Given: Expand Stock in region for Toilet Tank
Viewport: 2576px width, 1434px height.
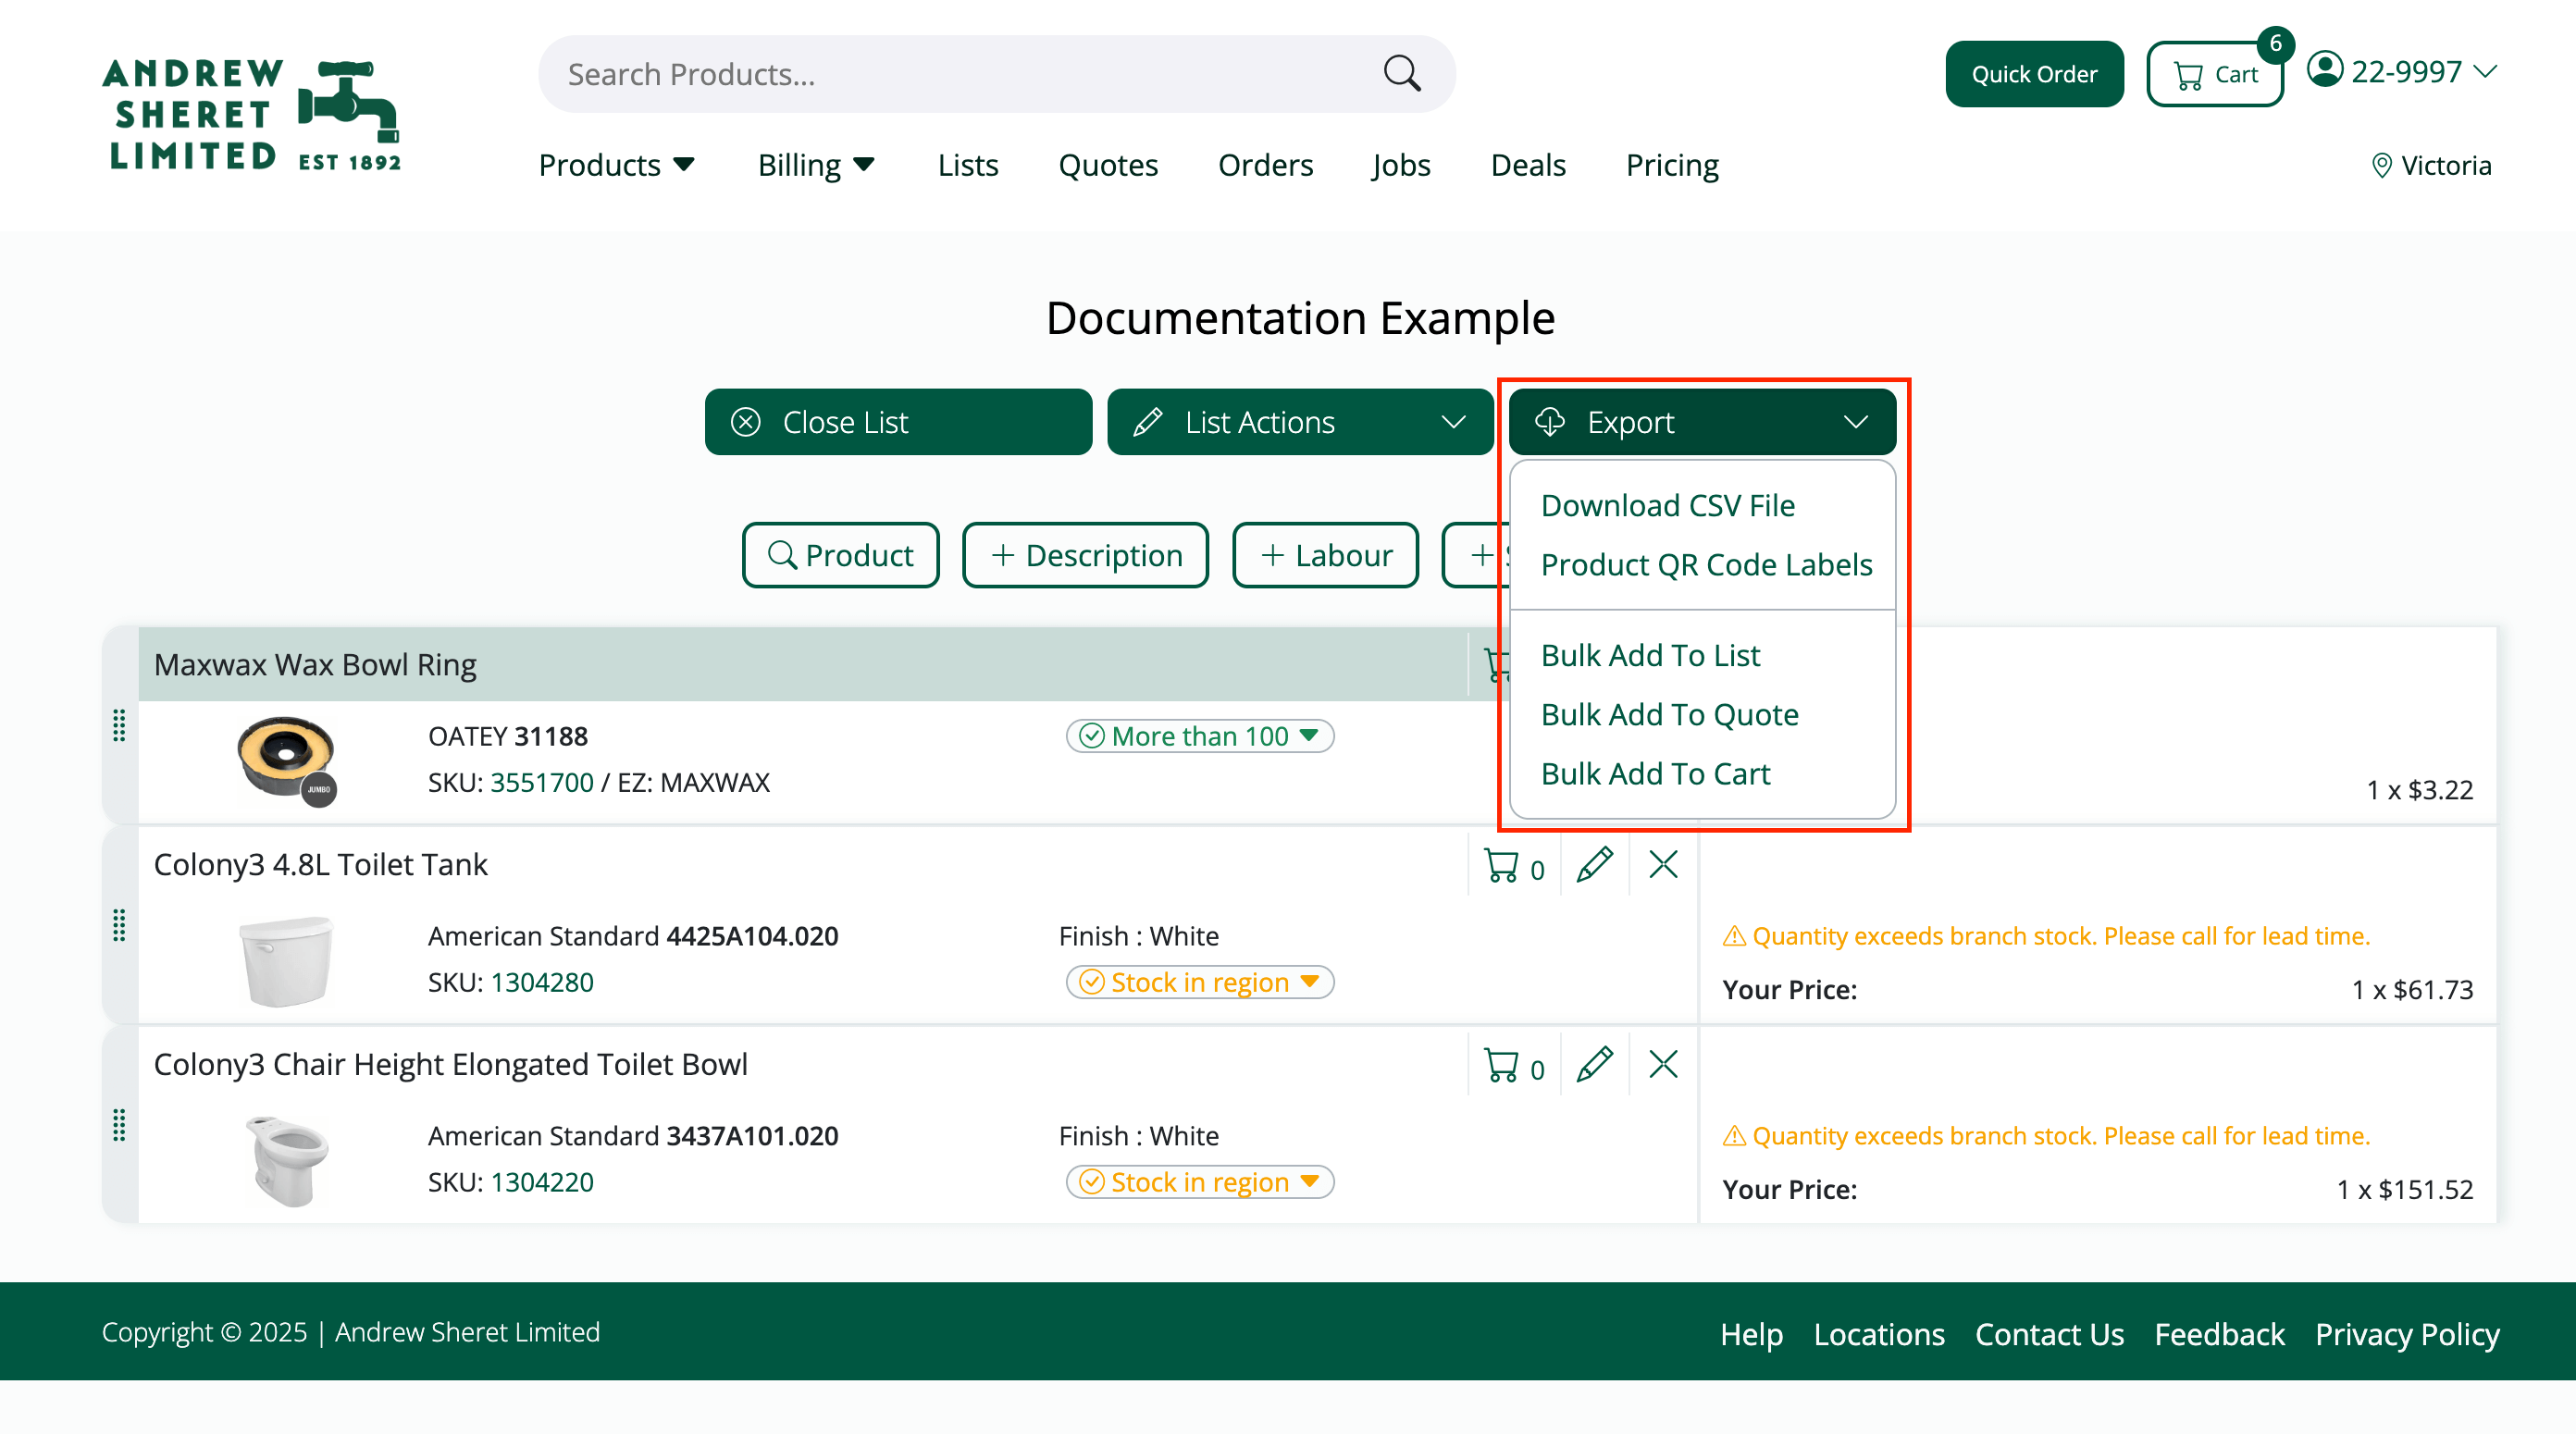Looking at the screenshot, I should (x=1200, y=982).
